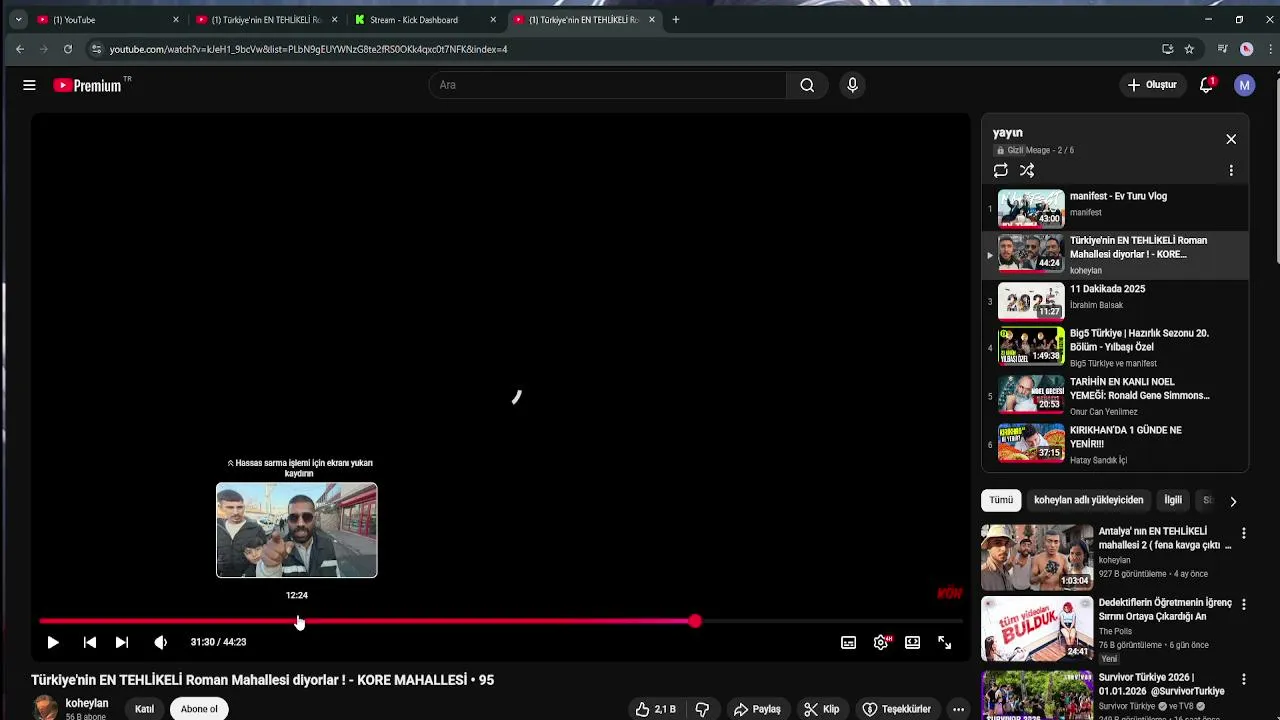Click the koheylan channel avatar
Screen dimensions: 1280x720
pos(45,708)
